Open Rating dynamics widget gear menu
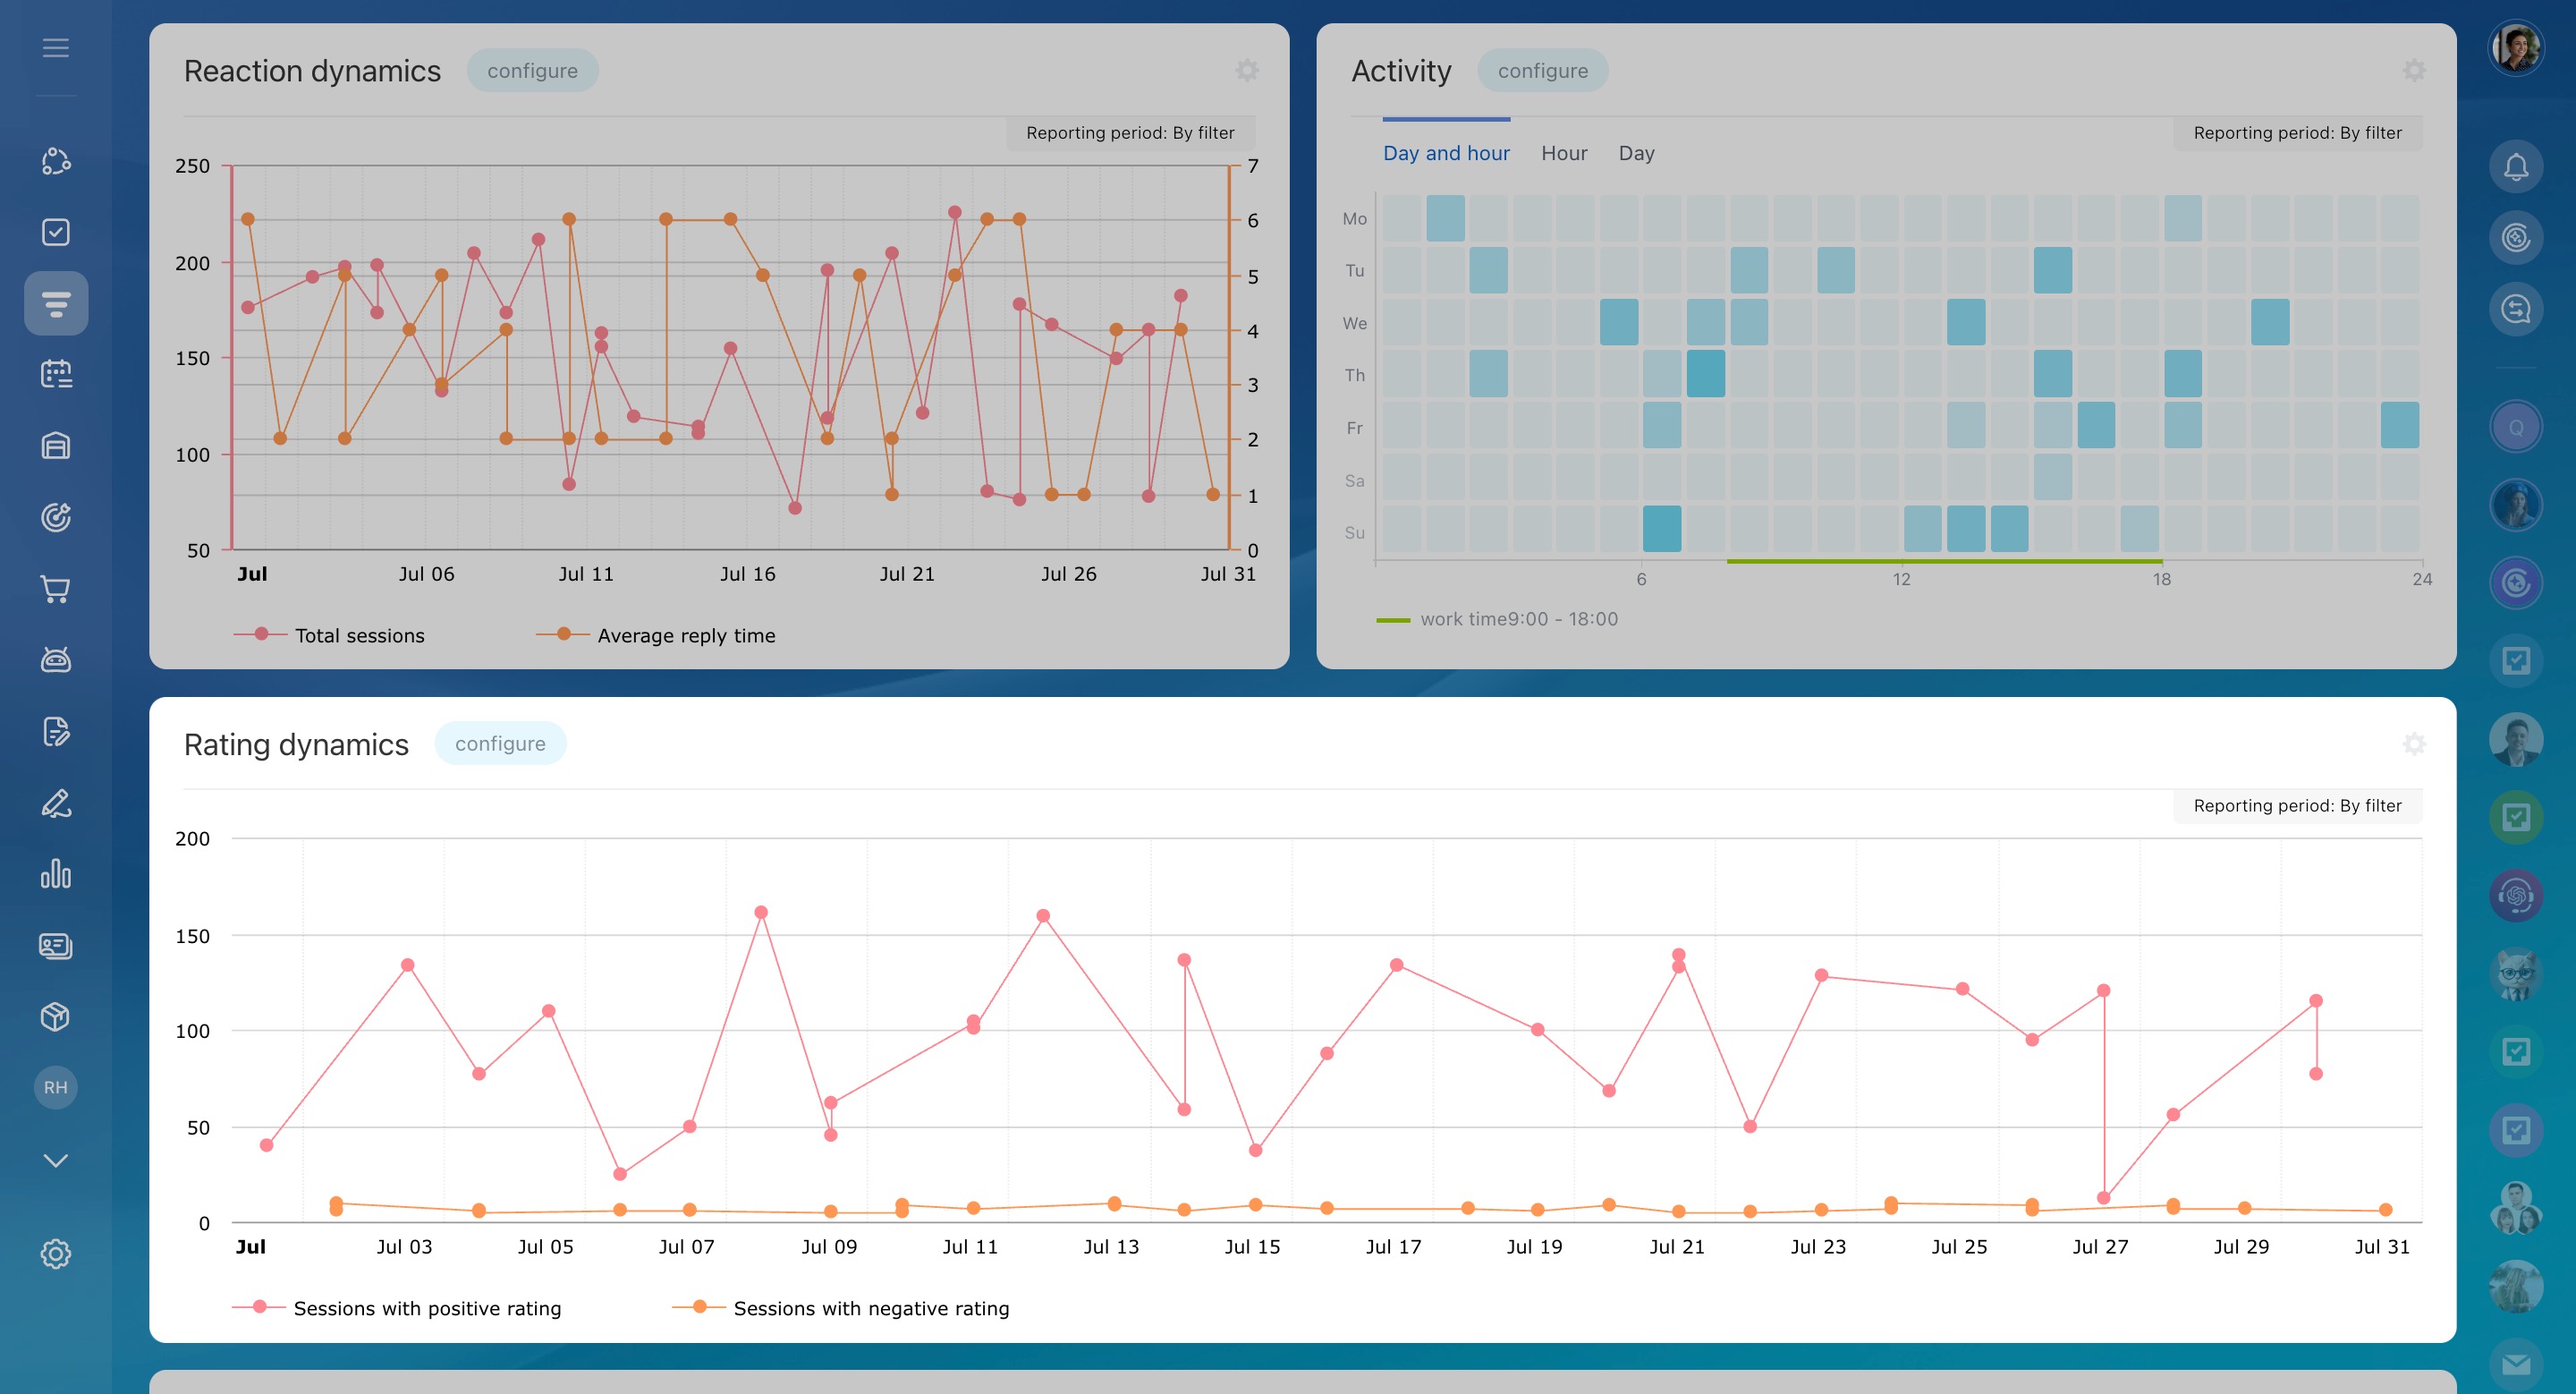Image resolution: width=2576 pixels, height=1394 pixels. pos(2414,744)
